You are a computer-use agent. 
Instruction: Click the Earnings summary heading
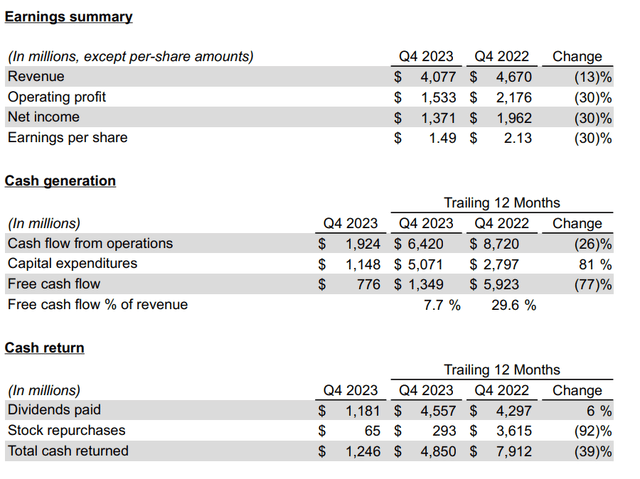68,17
